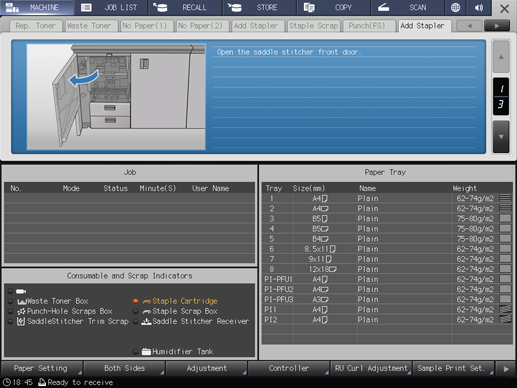Click the Waste Toner Box icon
517x388 pixels.
[x=22, y=301]
